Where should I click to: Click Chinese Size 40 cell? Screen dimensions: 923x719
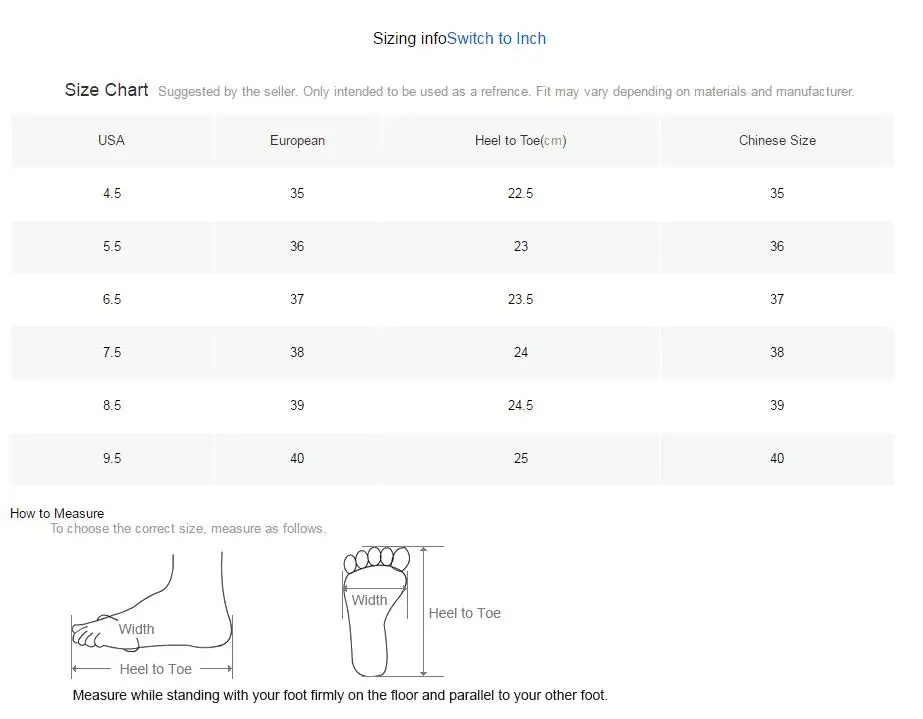click(x=777, y=458)
